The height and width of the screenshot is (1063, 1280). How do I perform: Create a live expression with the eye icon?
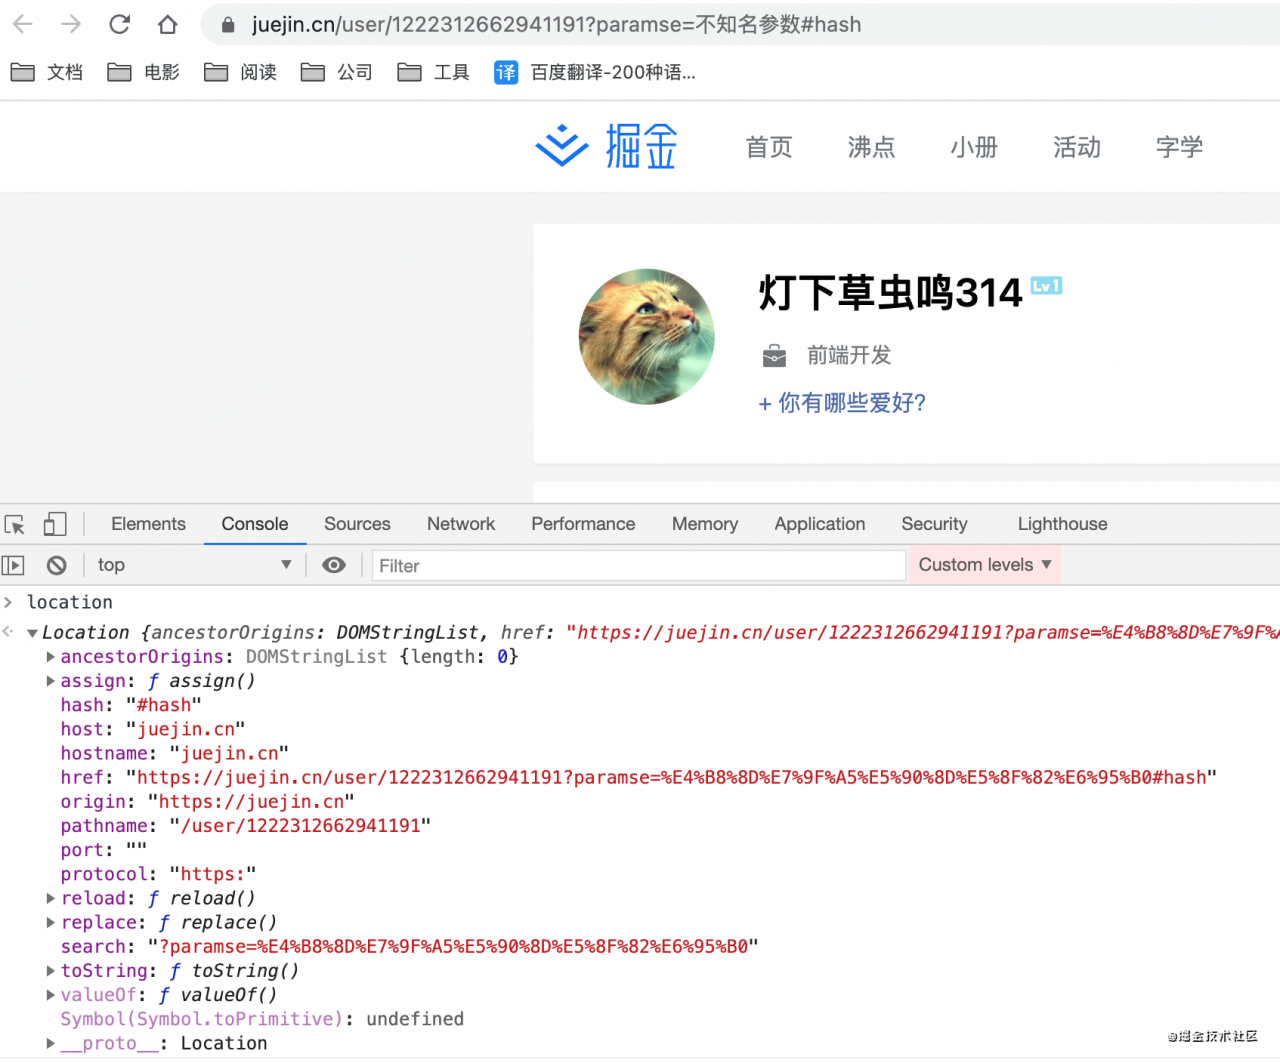pos(333,565)
